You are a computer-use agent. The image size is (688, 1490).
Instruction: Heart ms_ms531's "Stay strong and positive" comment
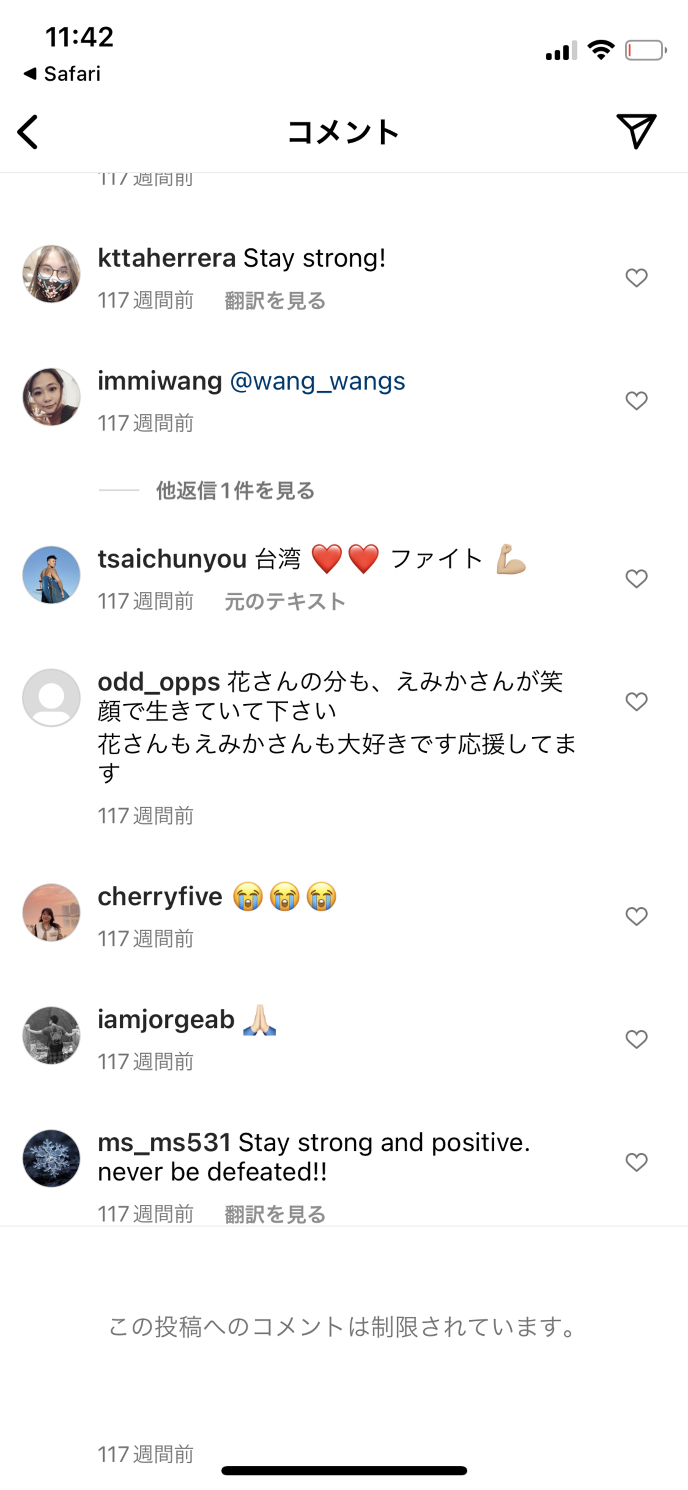click(637, 1162)
